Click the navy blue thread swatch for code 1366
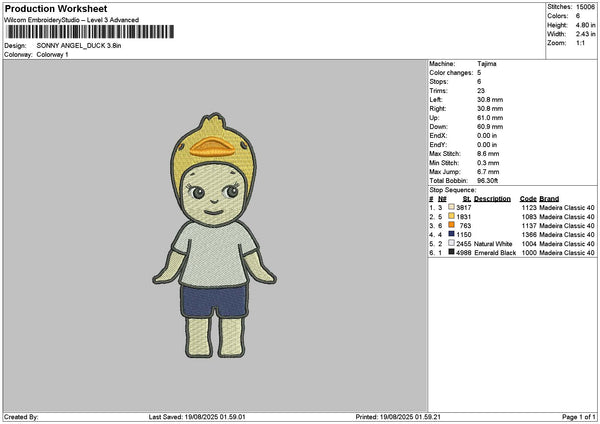Screen dimensions: 600x424 point(452,234)
